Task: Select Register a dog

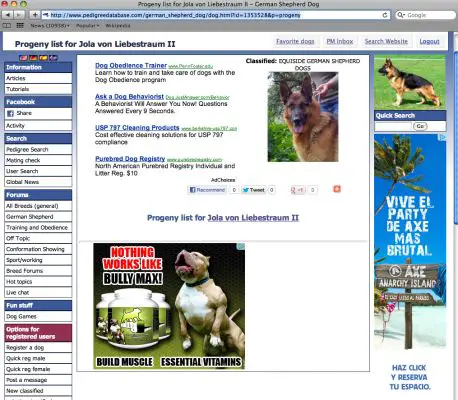Action: 38,348
